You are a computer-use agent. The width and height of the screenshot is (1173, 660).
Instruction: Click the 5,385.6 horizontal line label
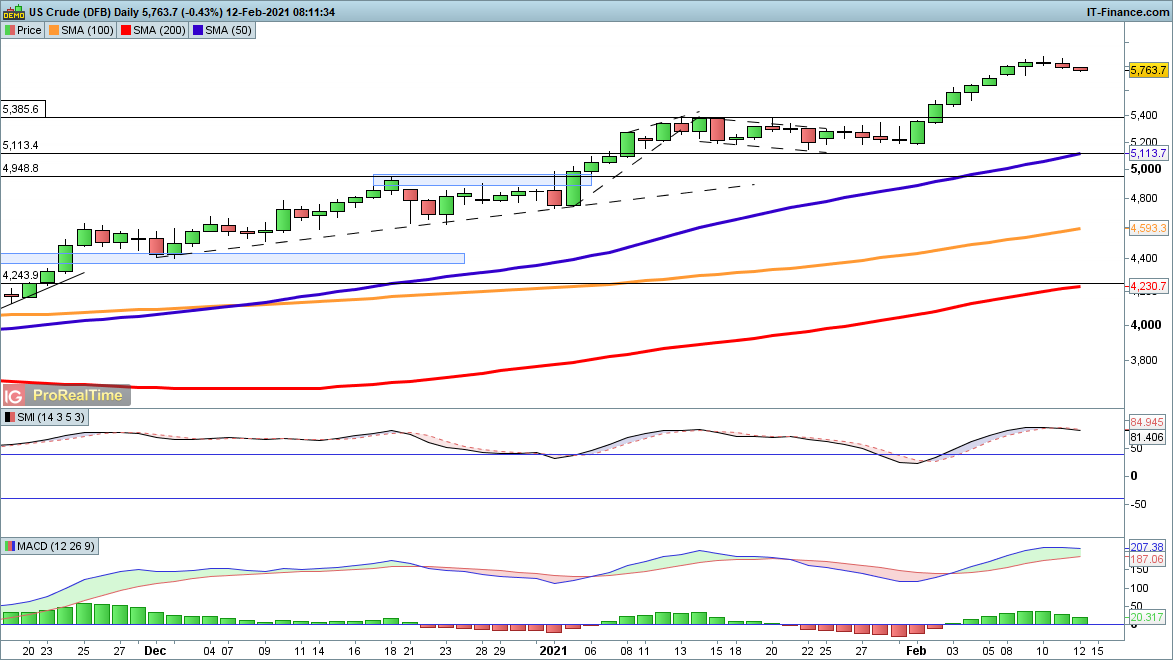click(x=21, y=108)
